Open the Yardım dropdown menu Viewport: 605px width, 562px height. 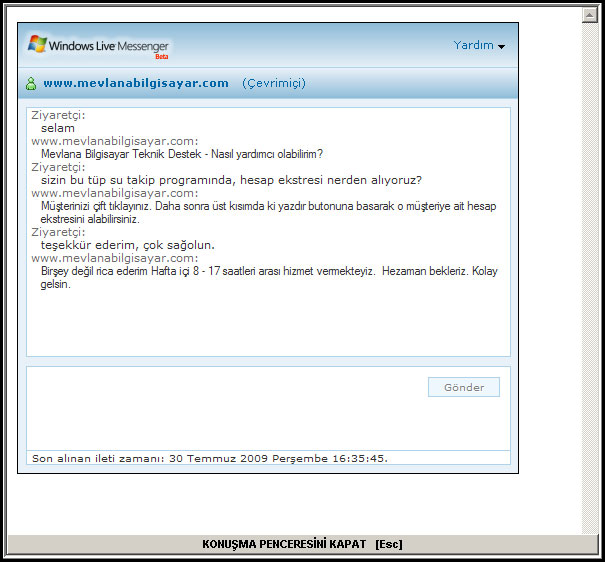pos(479,46)
